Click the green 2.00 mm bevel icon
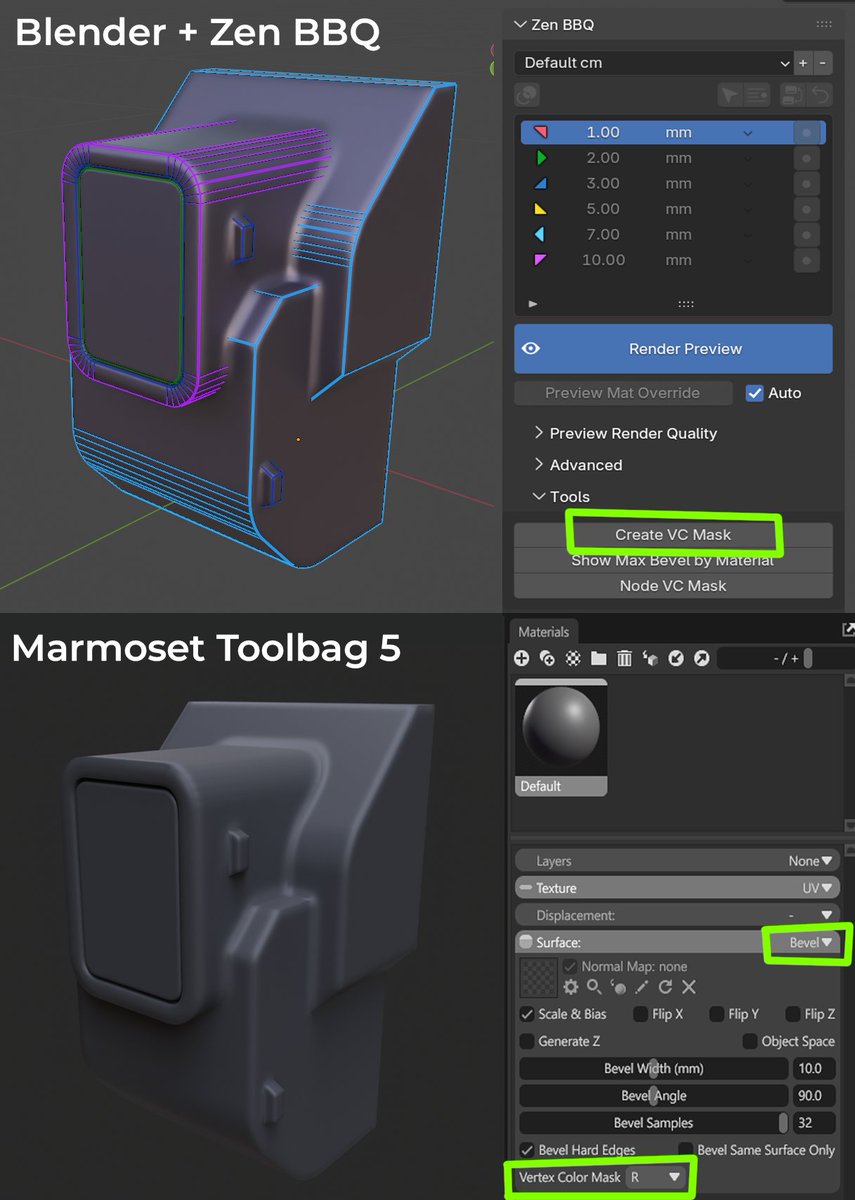 pyautogui.click(x=541, y=158)
